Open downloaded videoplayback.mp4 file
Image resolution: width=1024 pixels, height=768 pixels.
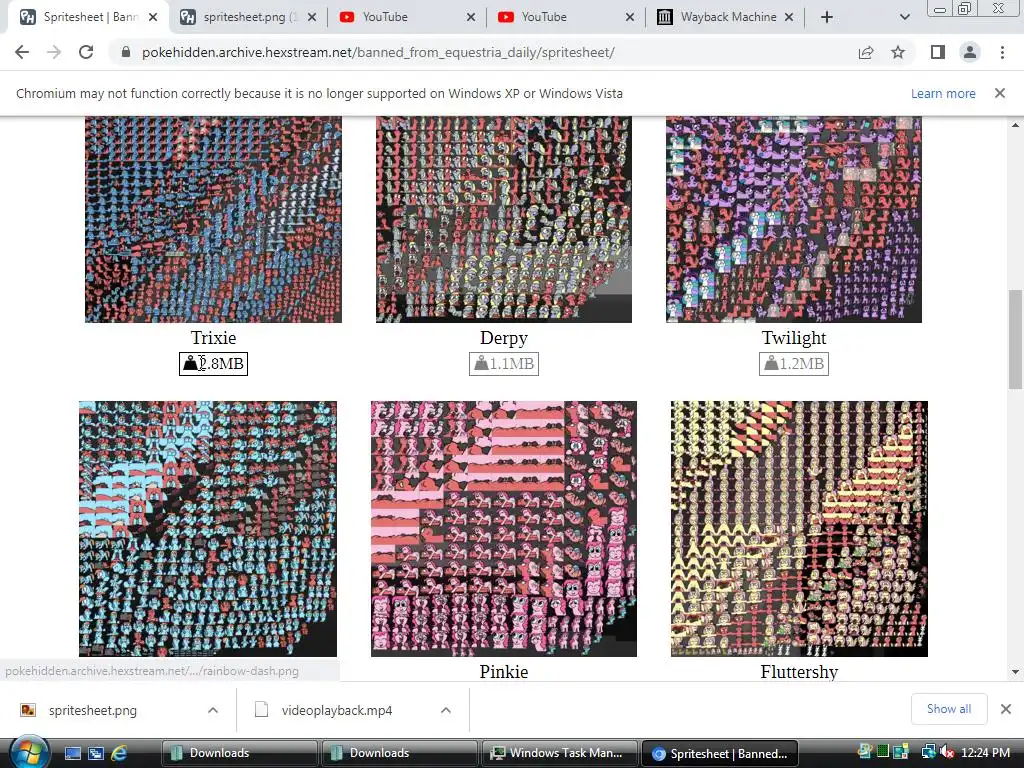[336, 710]
